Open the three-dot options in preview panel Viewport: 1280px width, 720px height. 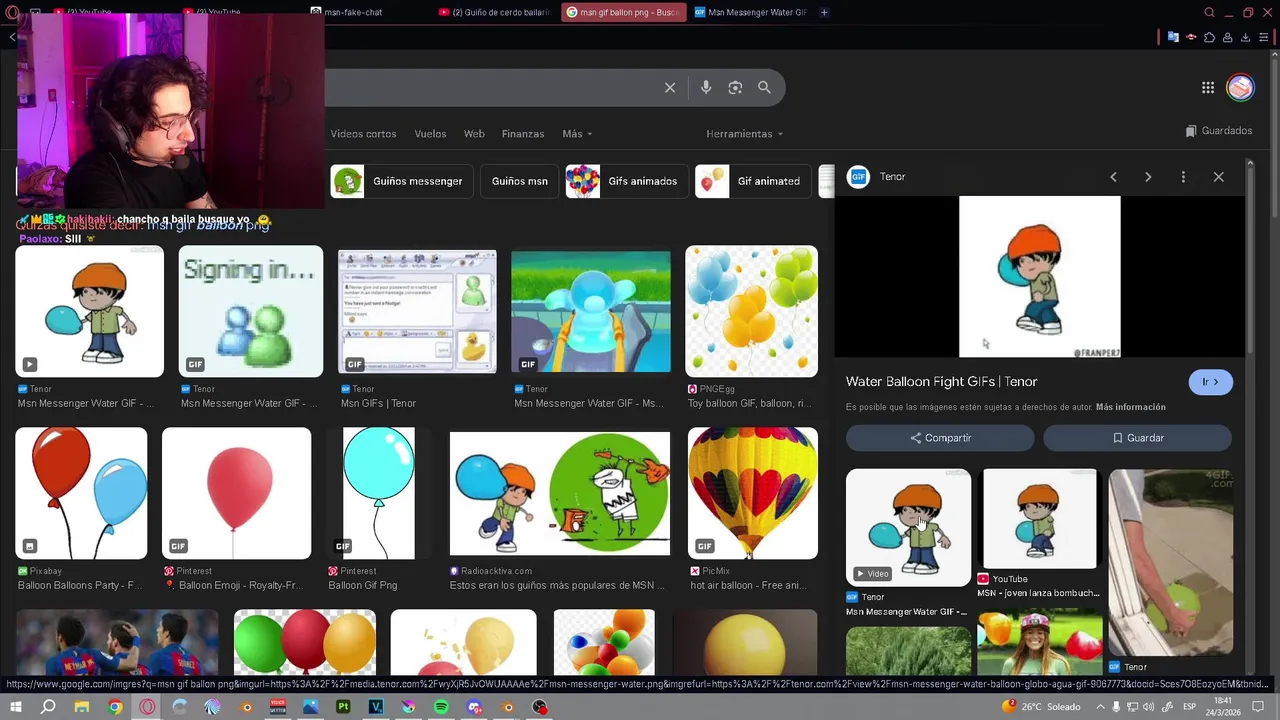pyautogui.click(x=1183, y=177)
